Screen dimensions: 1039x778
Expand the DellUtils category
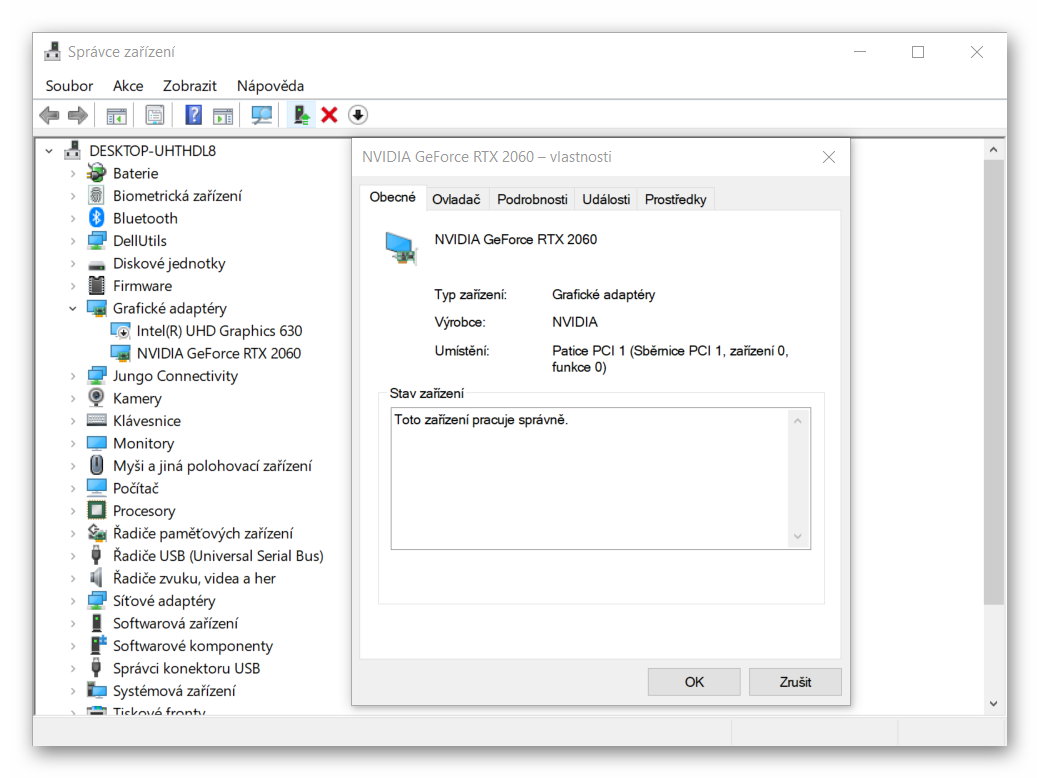tap(73, 241)
